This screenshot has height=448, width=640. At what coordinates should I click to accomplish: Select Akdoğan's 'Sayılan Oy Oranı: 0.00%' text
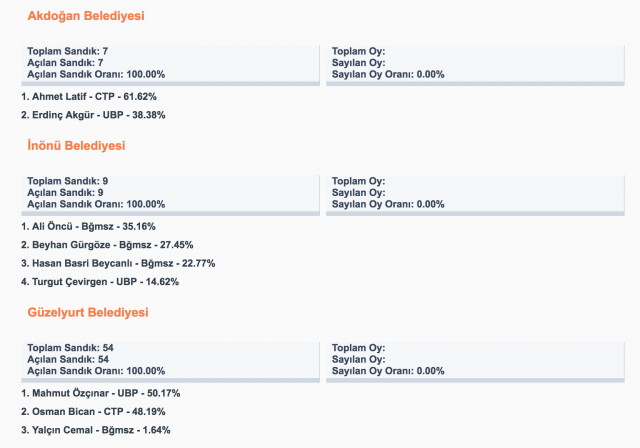[x=387, y=73]
